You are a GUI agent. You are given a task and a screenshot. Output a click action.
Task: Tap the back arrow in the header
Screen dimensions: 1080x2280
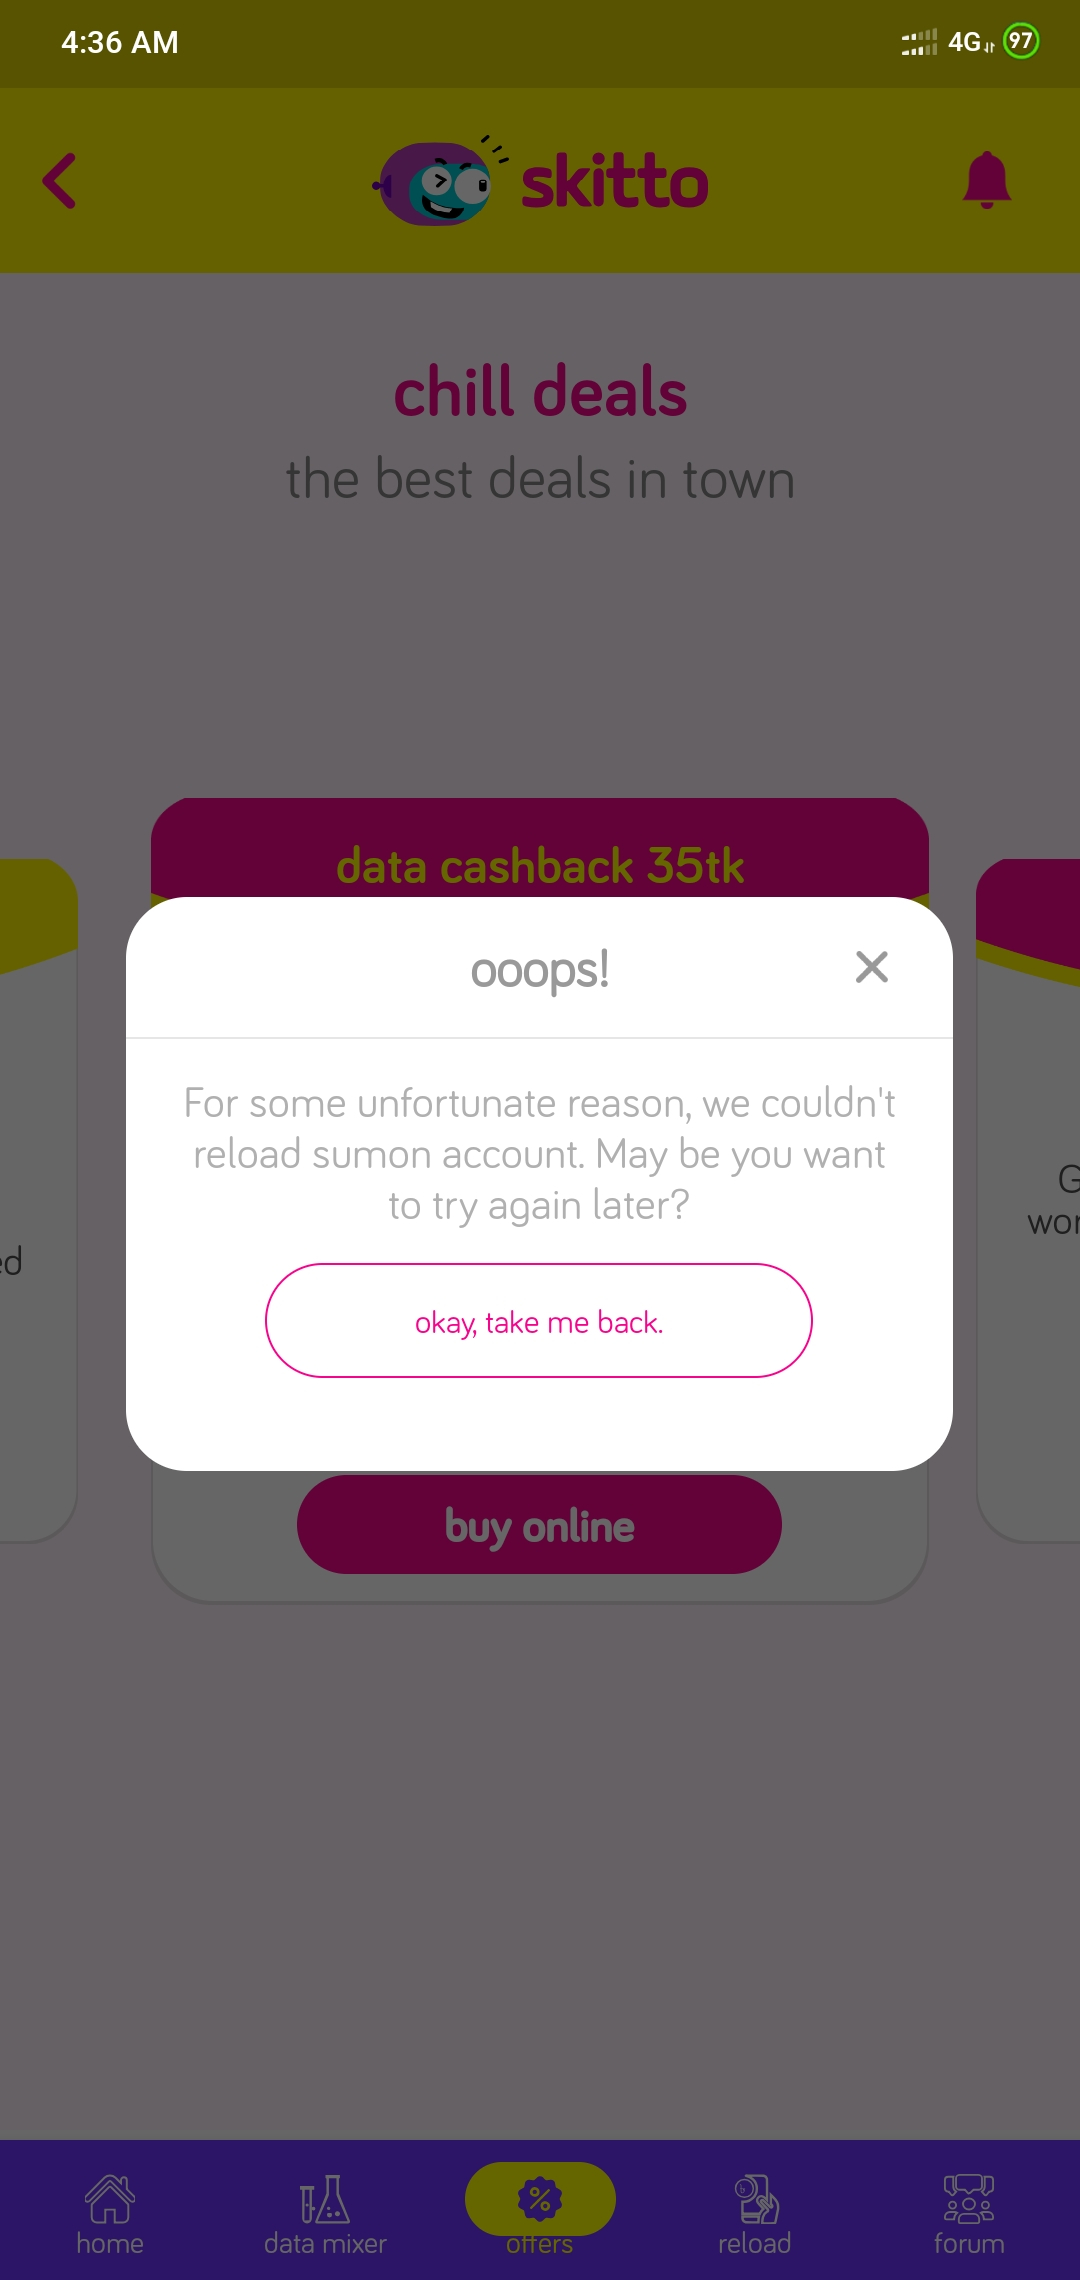click(59, 181)
